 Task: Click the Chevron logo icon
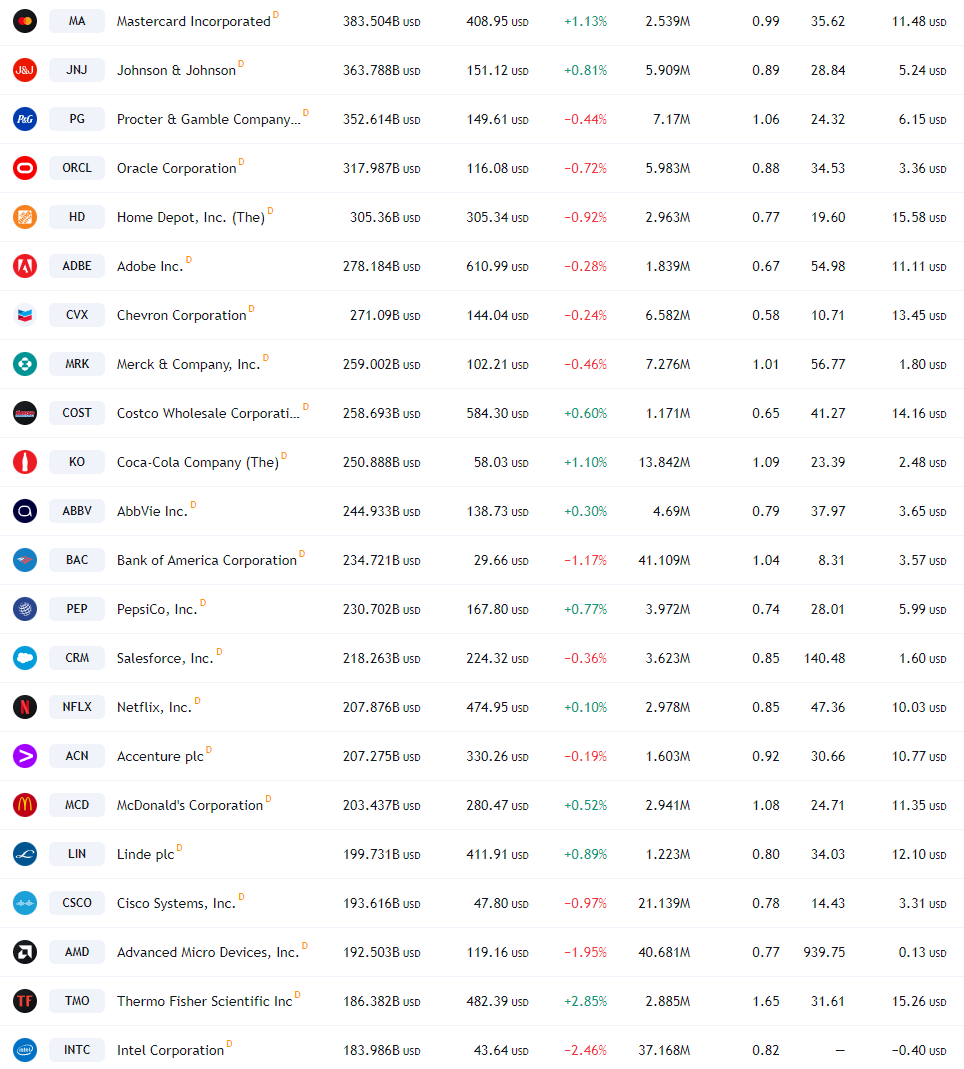tap(25, 315)
